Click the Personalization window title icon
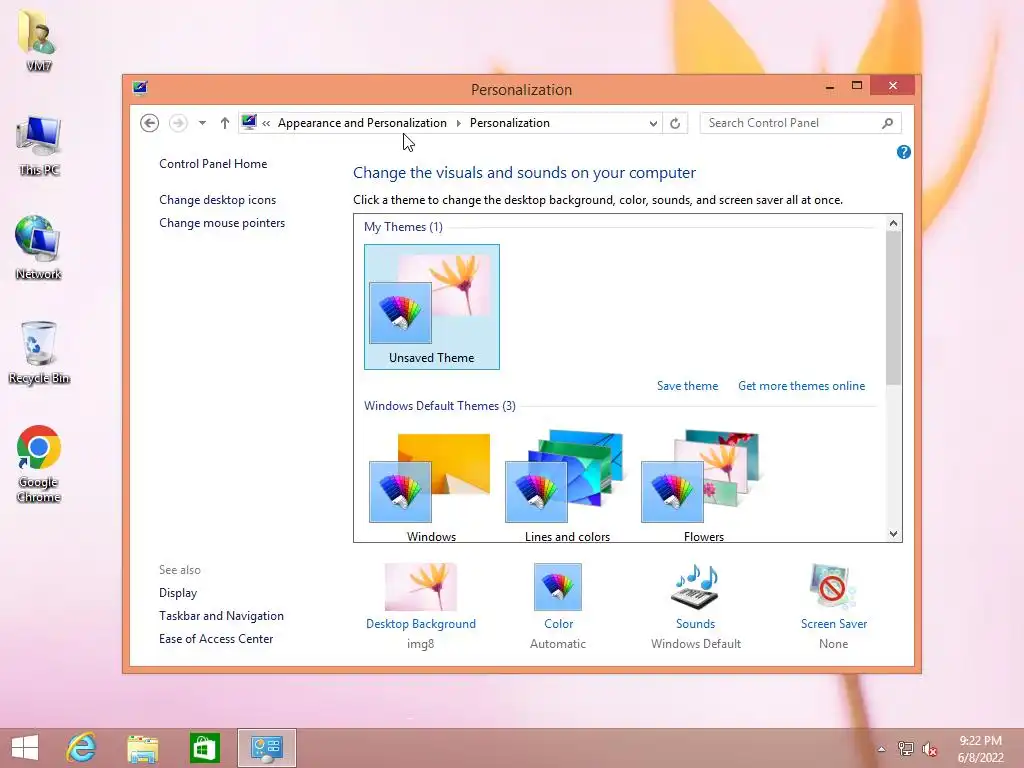 pyautogui.click(x=140, y=88)
